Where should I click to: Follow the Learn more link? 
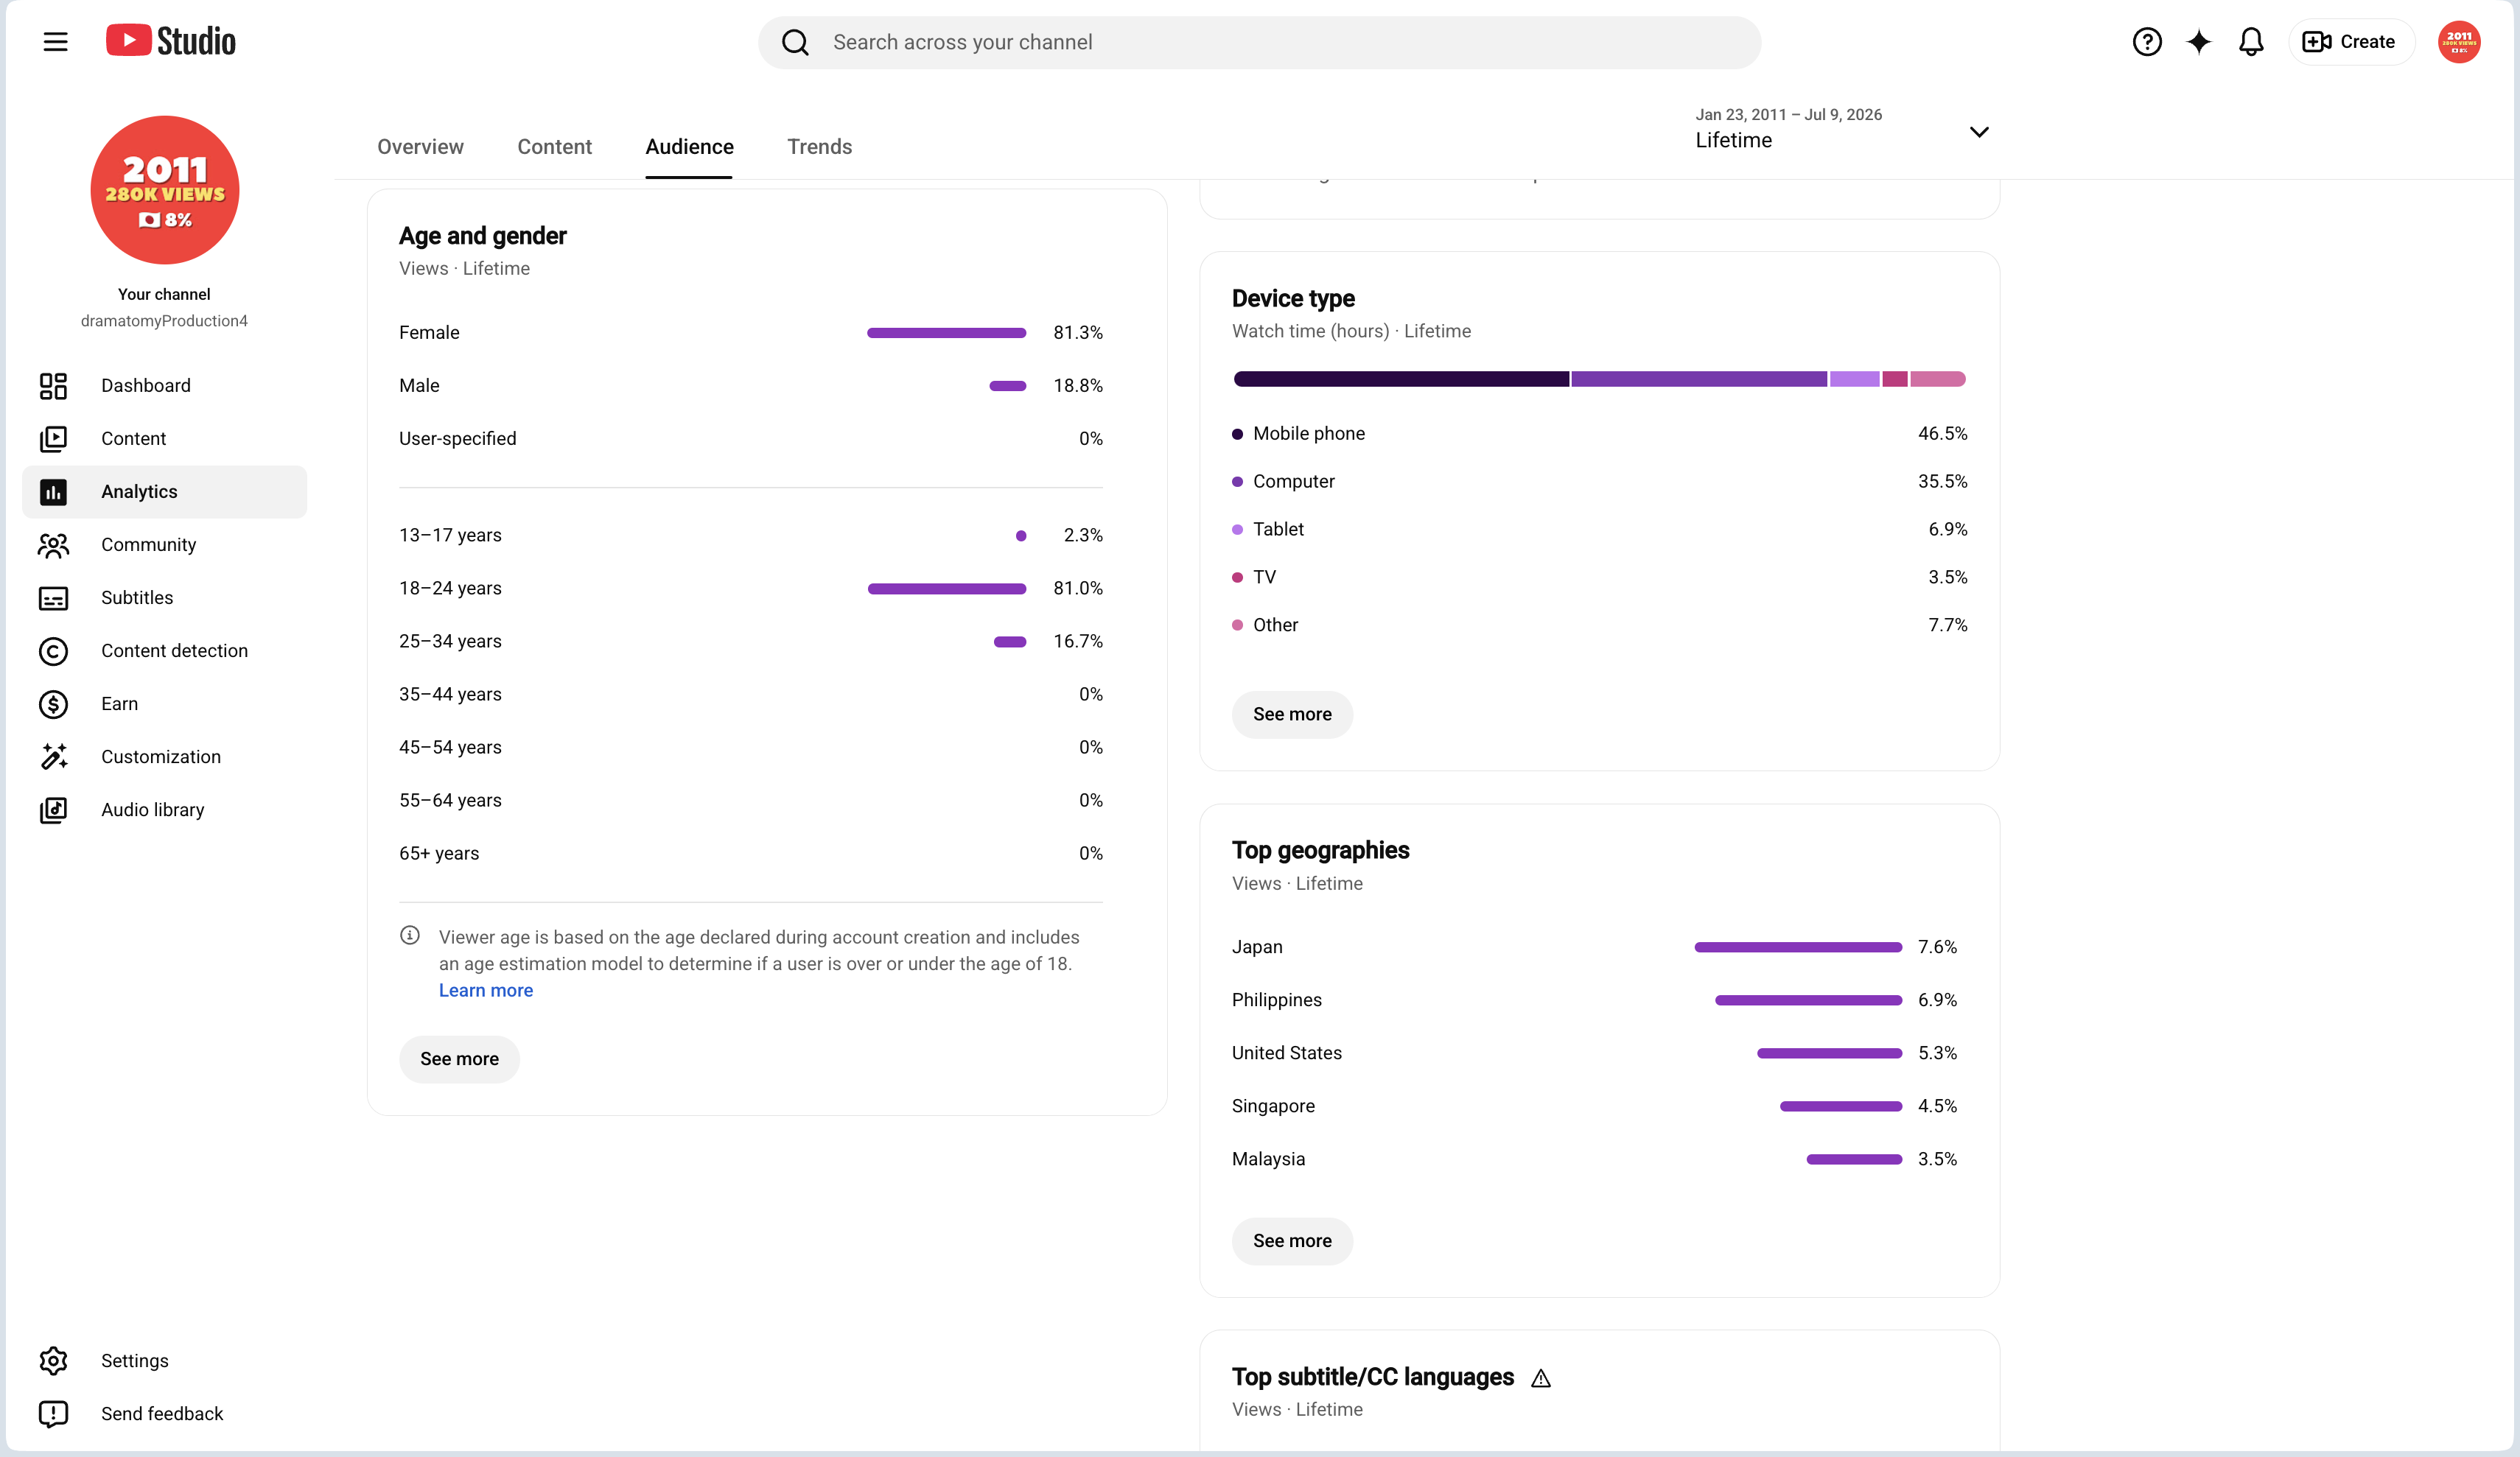click(486, 990)
